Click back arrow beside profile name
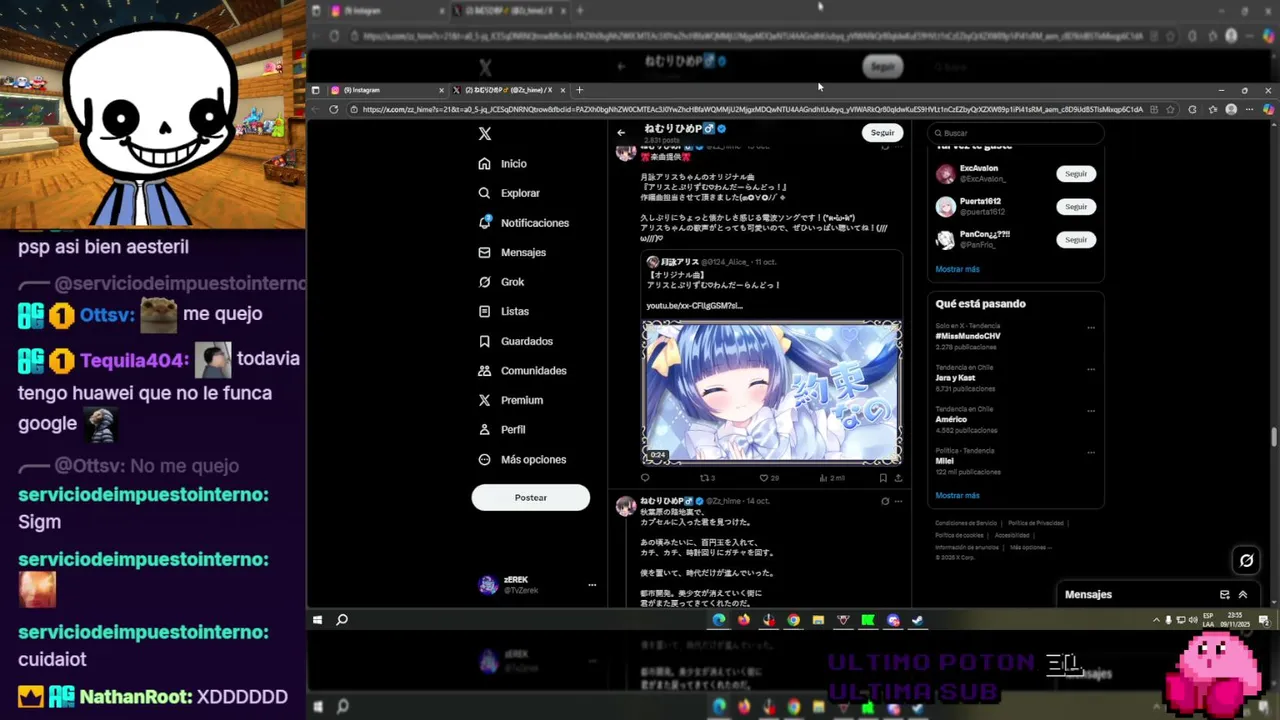Viewport: 1280px width, 720px height. click(x=621, y=132)
